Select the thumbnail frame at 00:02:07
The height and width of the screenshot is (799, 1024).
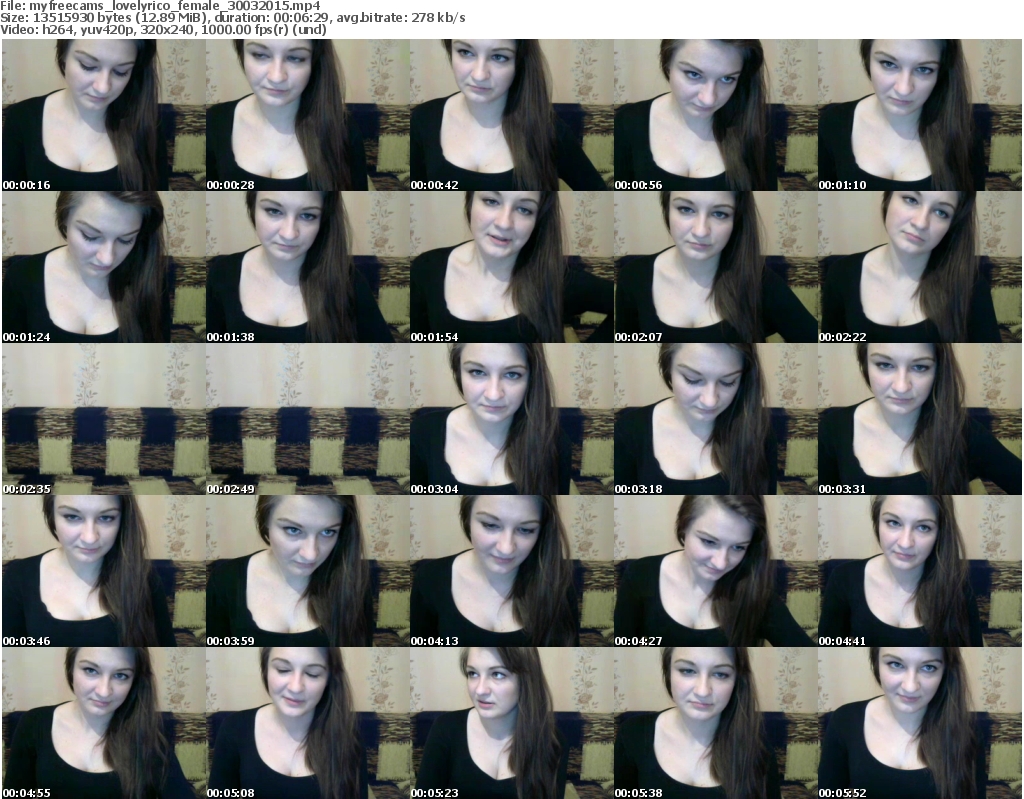[x=716, y=267]
